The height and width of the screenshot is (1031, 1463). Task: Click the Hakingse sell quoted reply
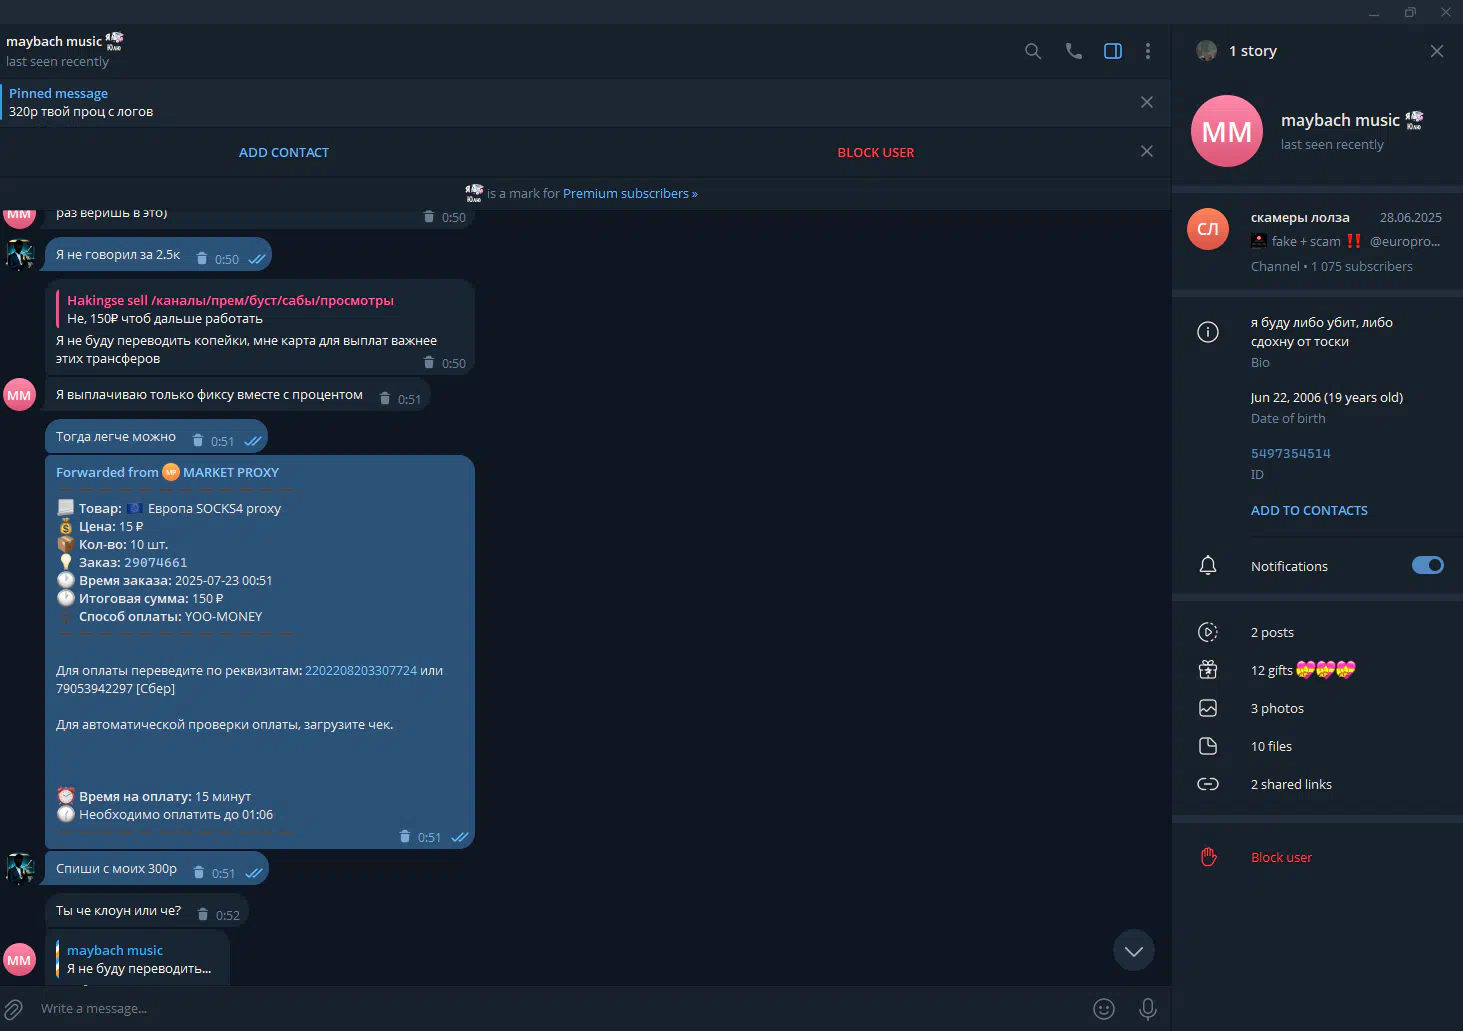(262, 309)
